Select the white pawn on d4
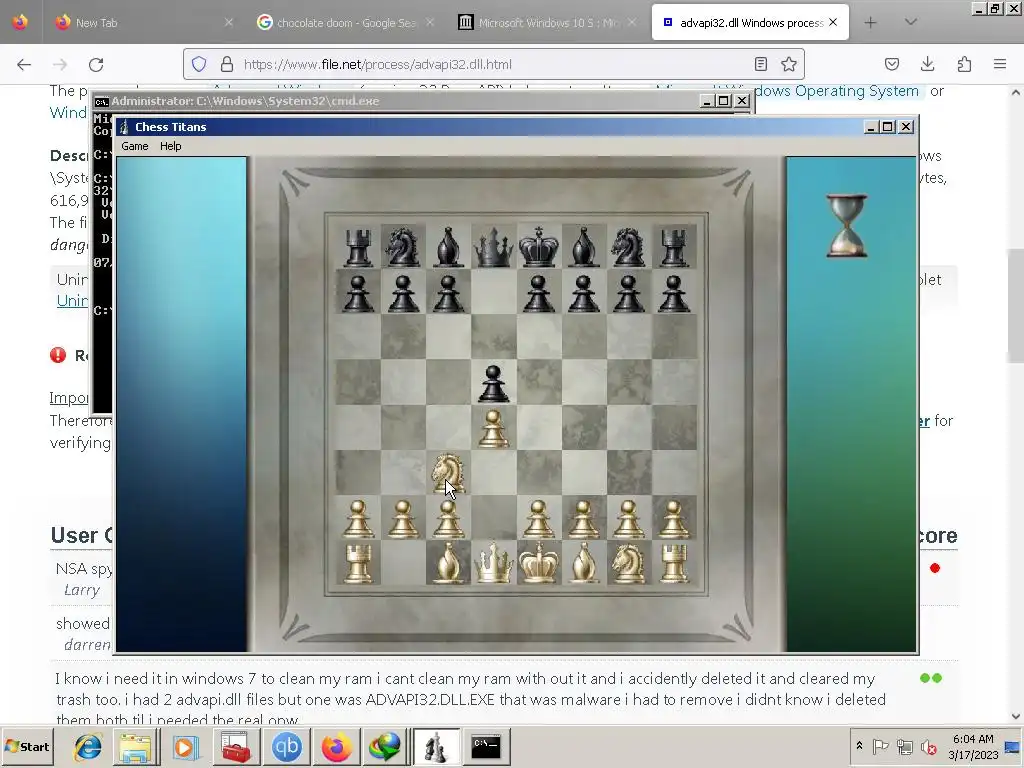Screen dimensions: 1024x768 [x=493, y=428]
